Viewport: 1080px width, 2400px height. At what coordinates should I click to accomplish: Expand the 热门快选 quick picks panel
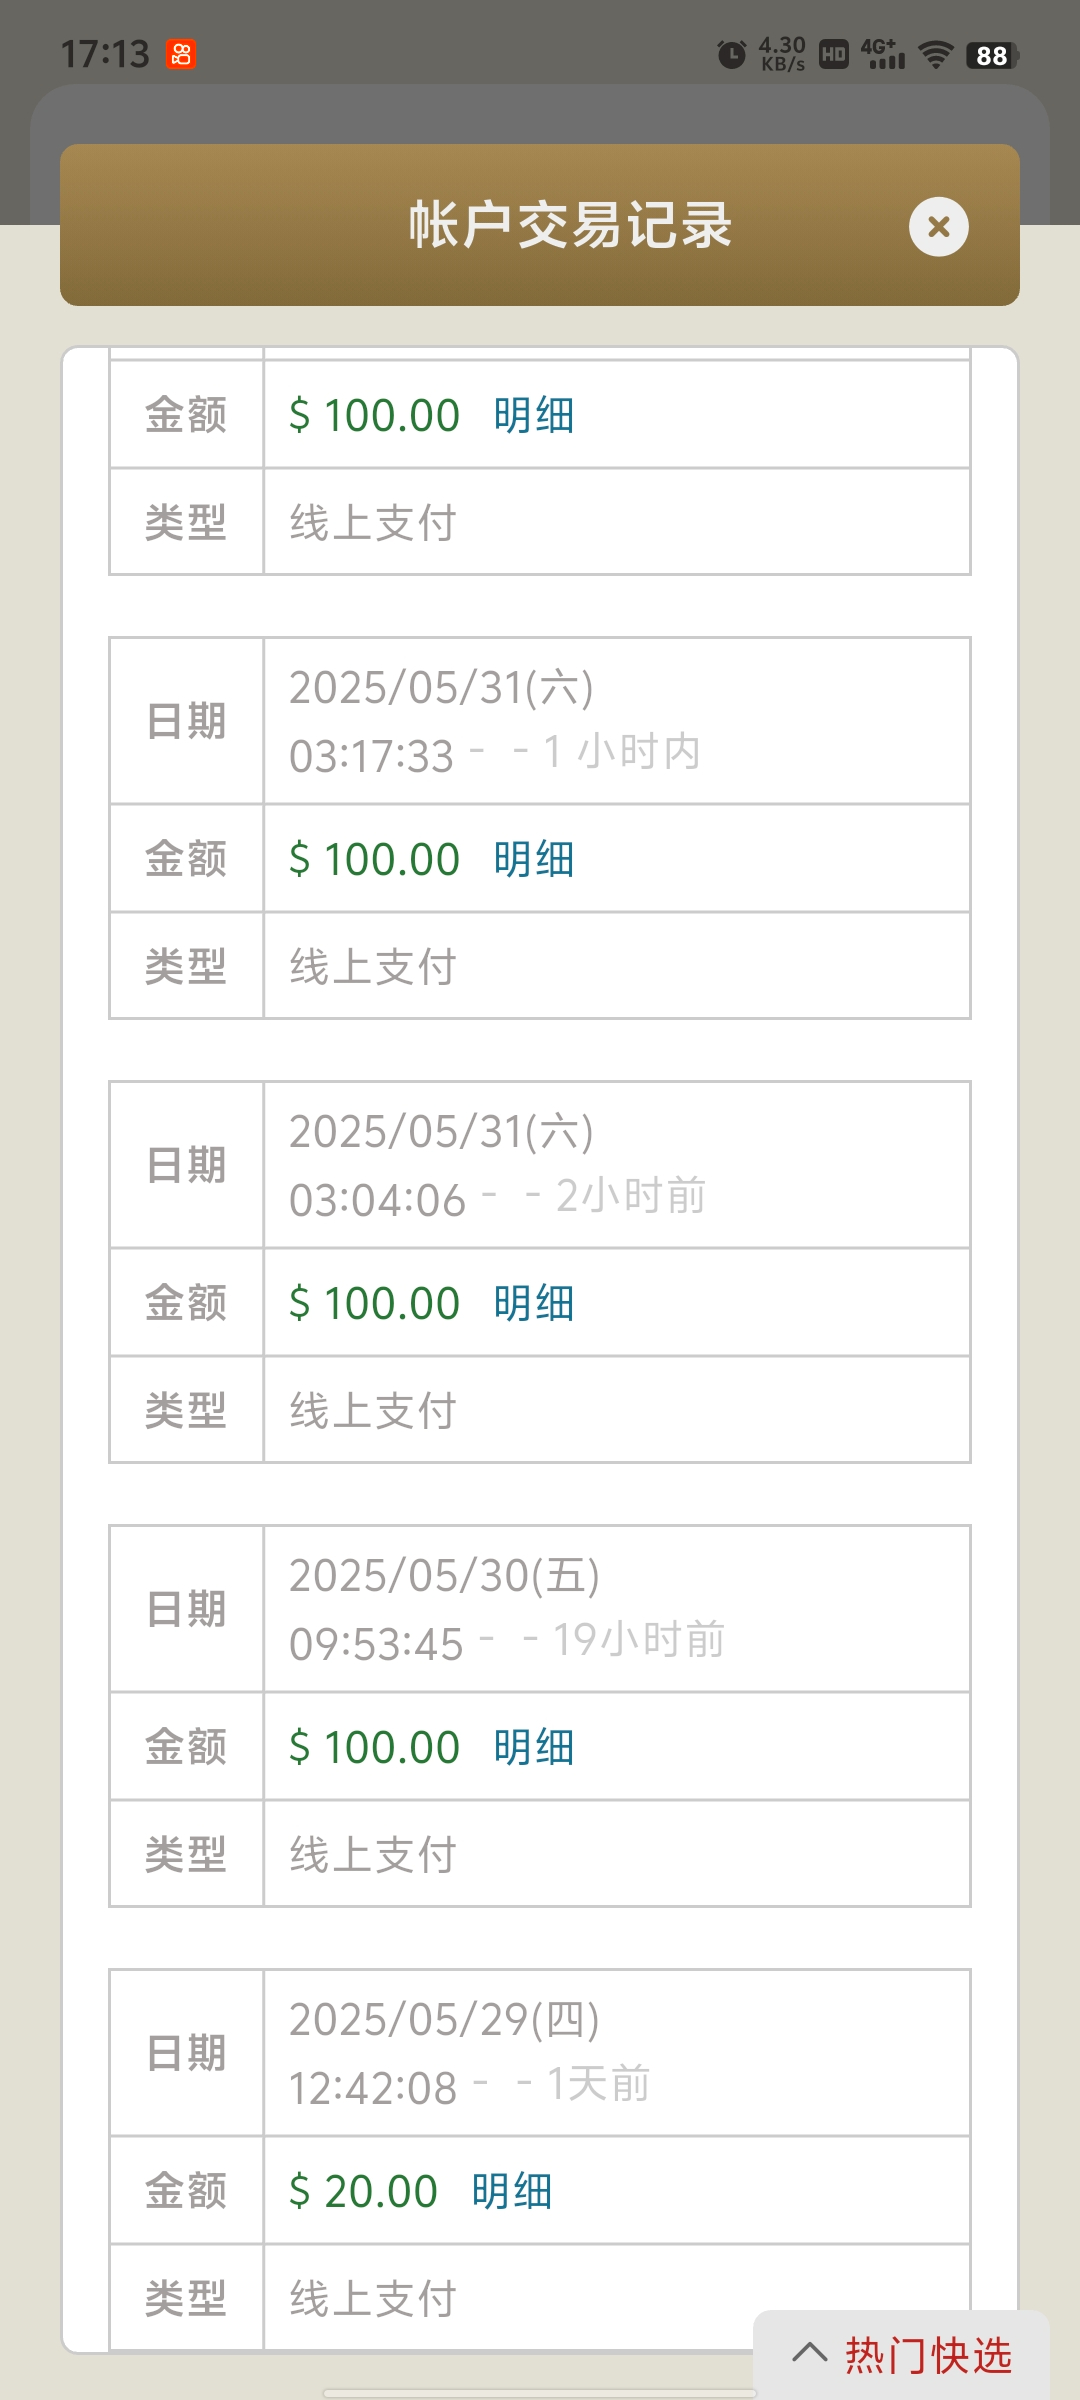point(926,2355)
